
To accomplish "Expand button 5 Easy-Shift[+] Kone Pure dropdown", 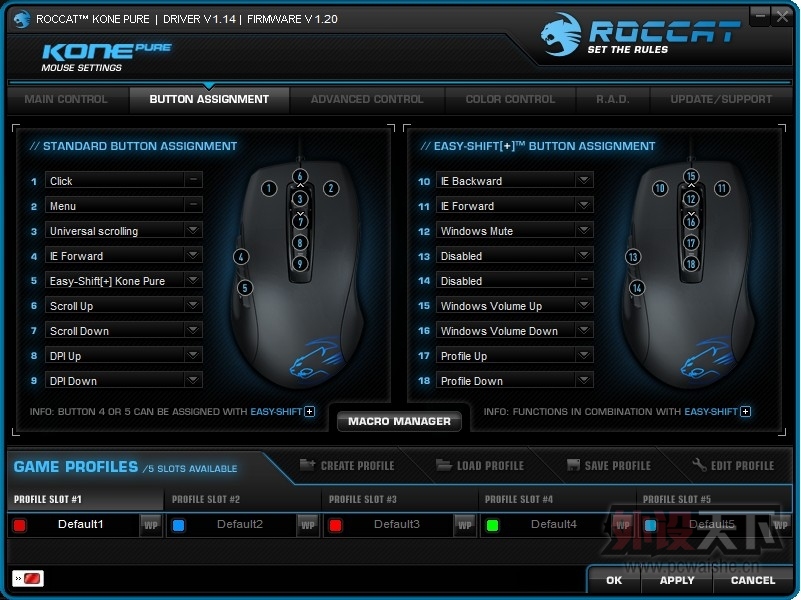I will [193, 280].
